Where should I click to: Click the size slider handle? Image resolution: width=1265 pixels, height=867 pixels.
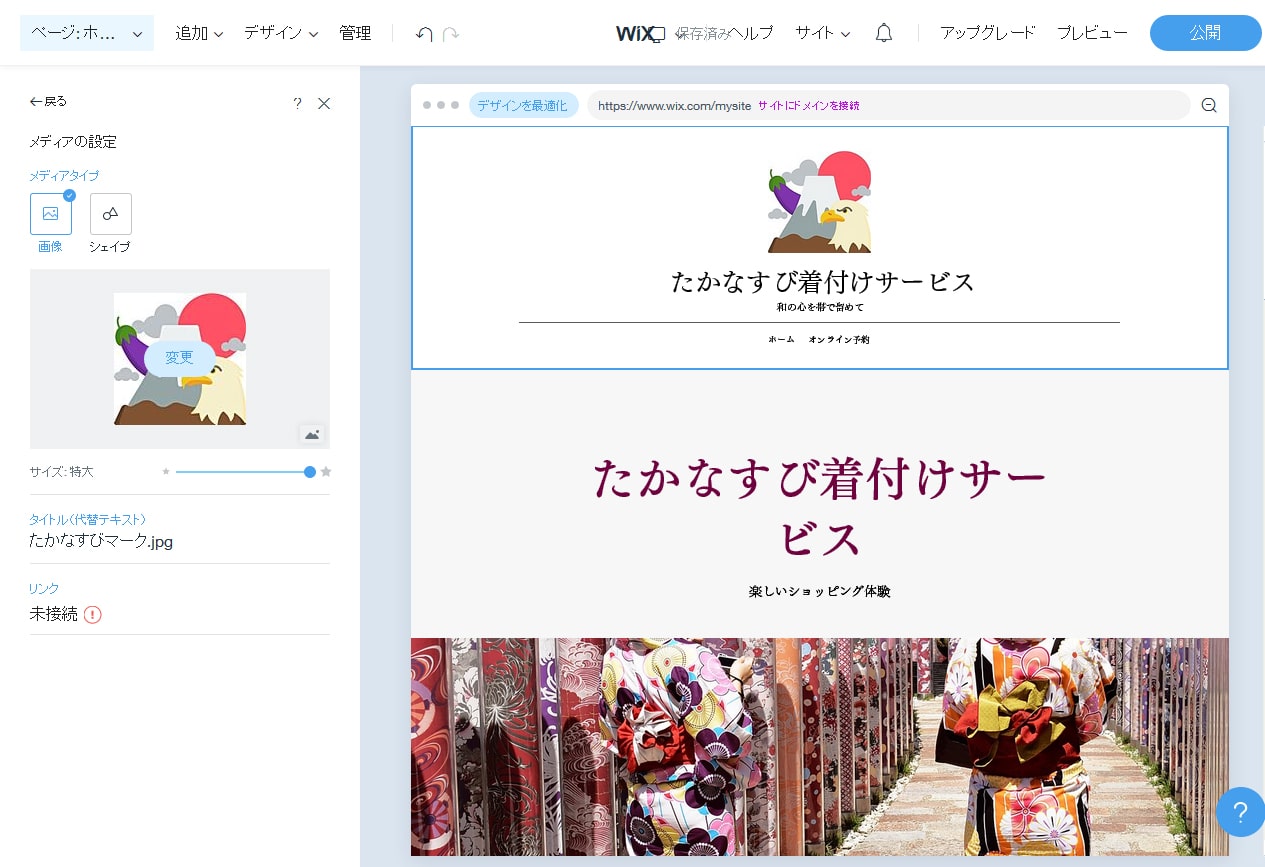pos(310,471)
